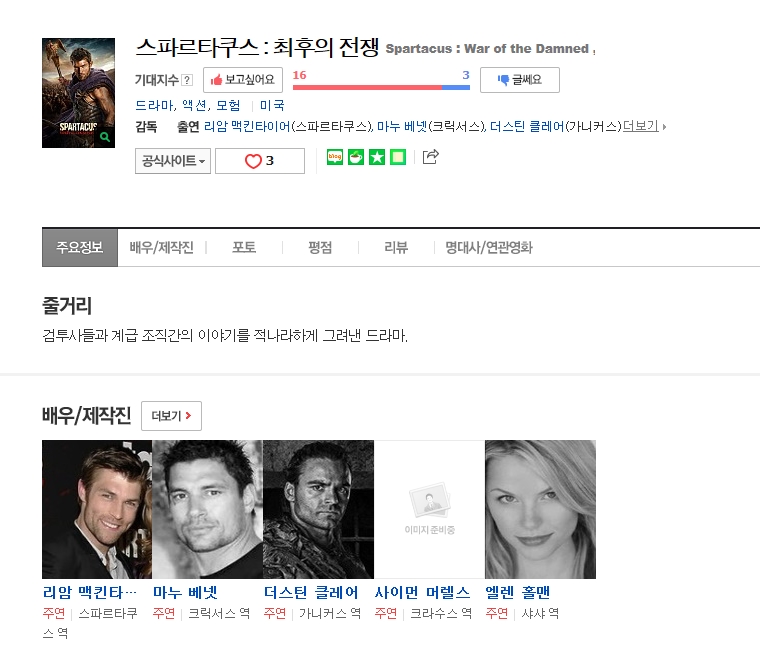The width and height of the screenshot is (760, 670).
Task: Click the green square memo icon
Action: tap(398, 157)
